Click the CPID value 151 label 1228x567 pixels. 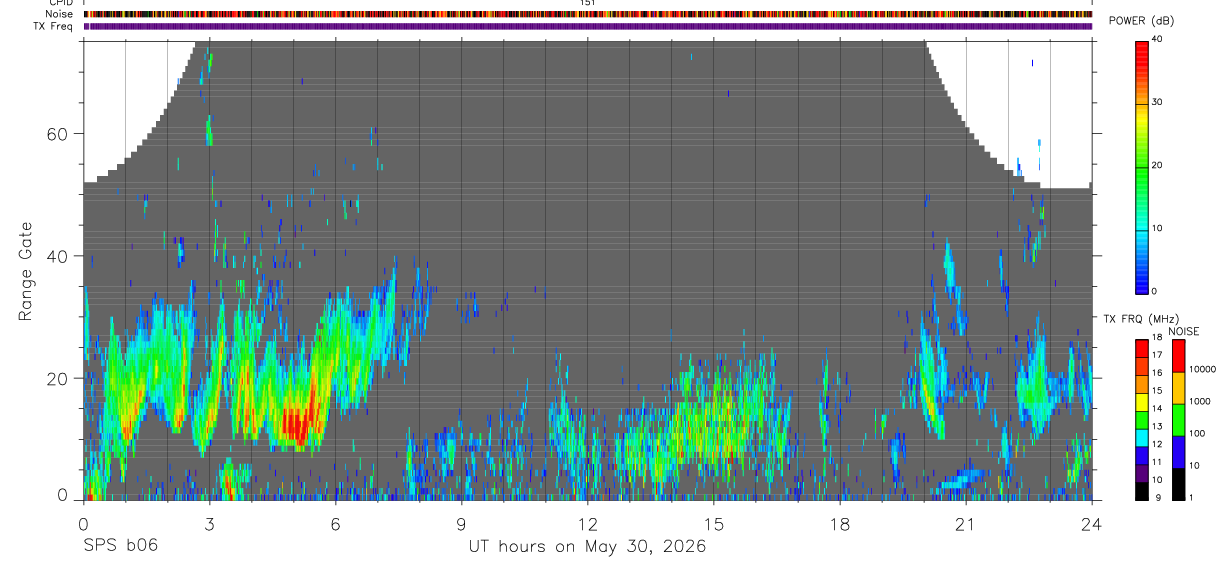(x=588, y=3)
